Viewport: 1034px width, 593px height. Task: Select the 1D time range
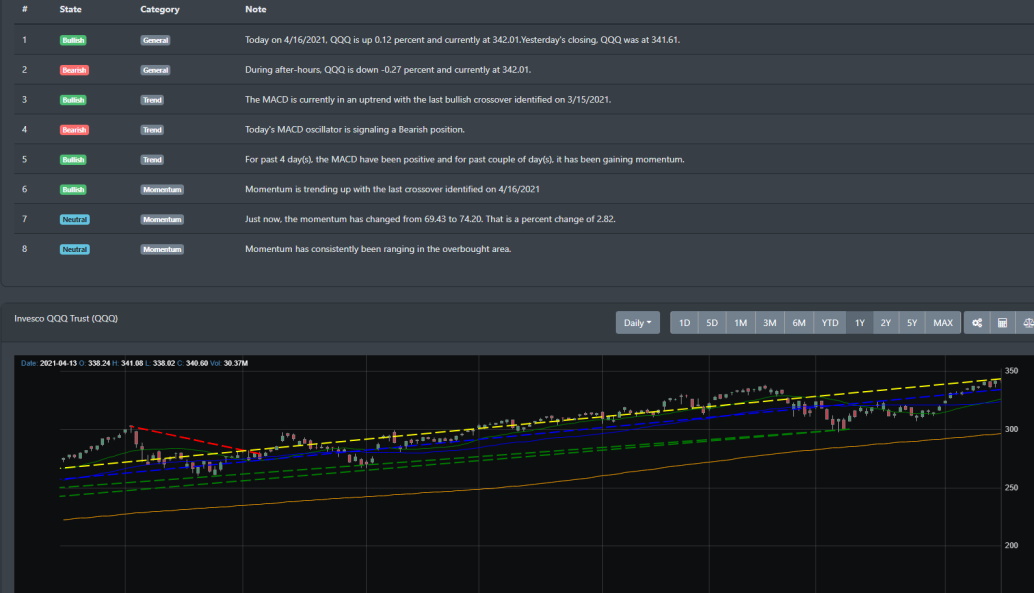[684, 323]
